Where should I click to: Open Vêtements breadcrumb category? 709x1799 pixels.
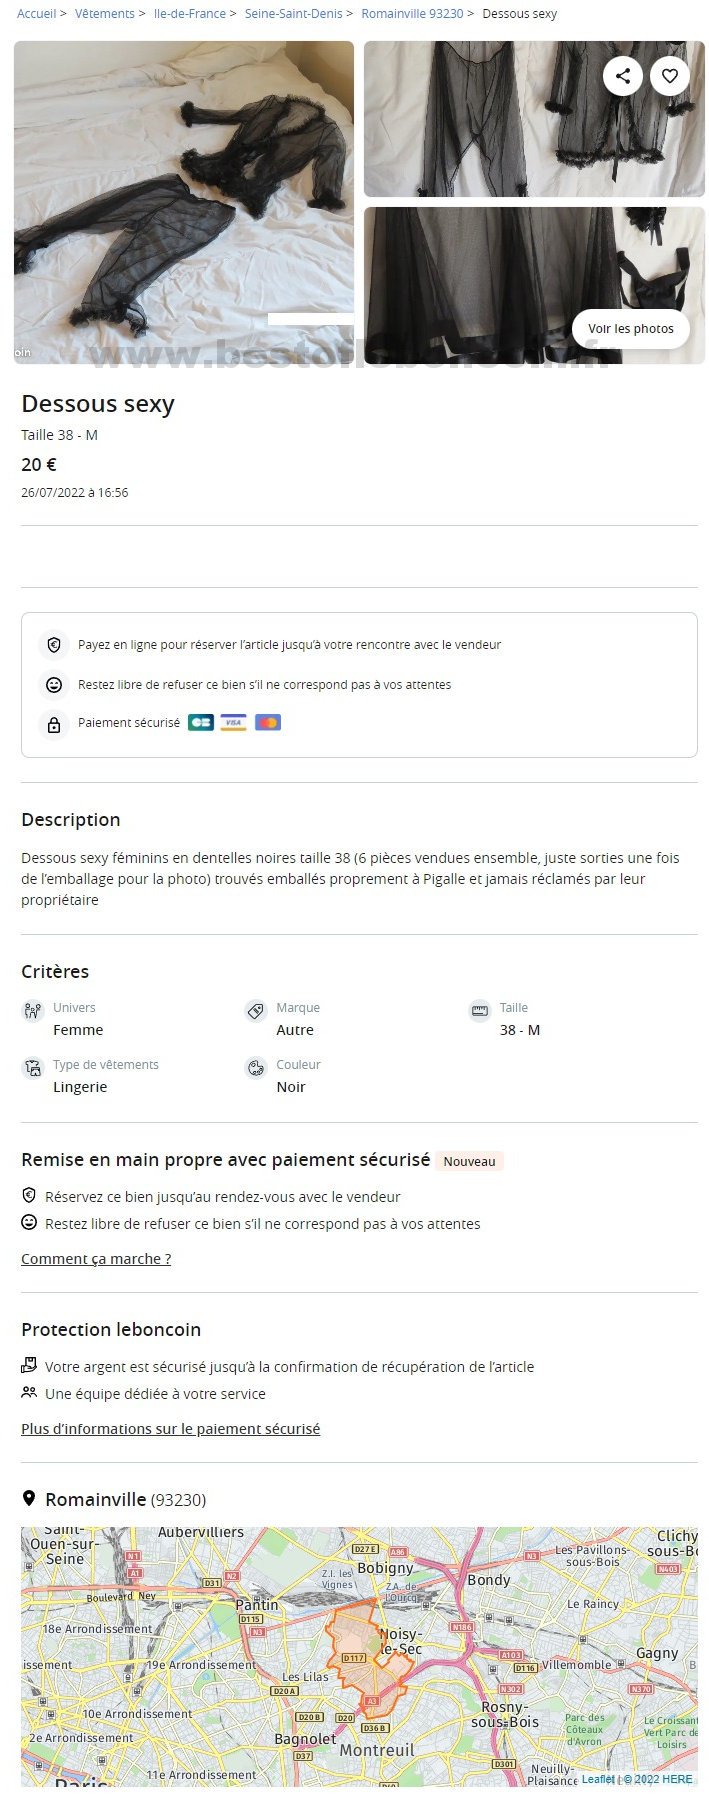[105, 14]
